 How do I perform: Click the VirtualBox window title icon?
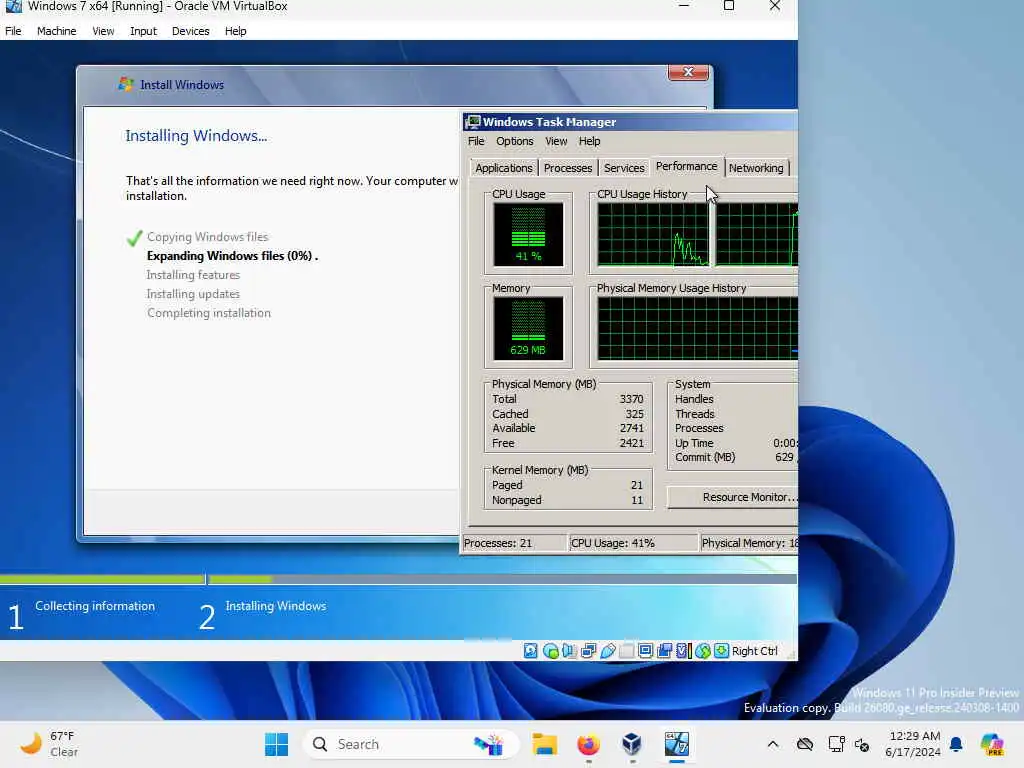coord(13,7)
